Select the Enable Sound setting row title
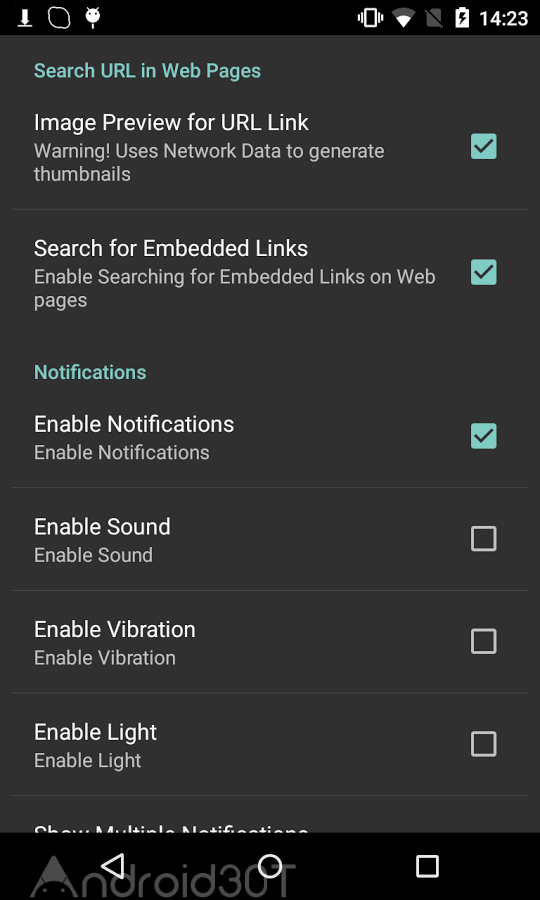Image resolution: width=540 pixels, height=900 pixels. click(x=102, y=526)
